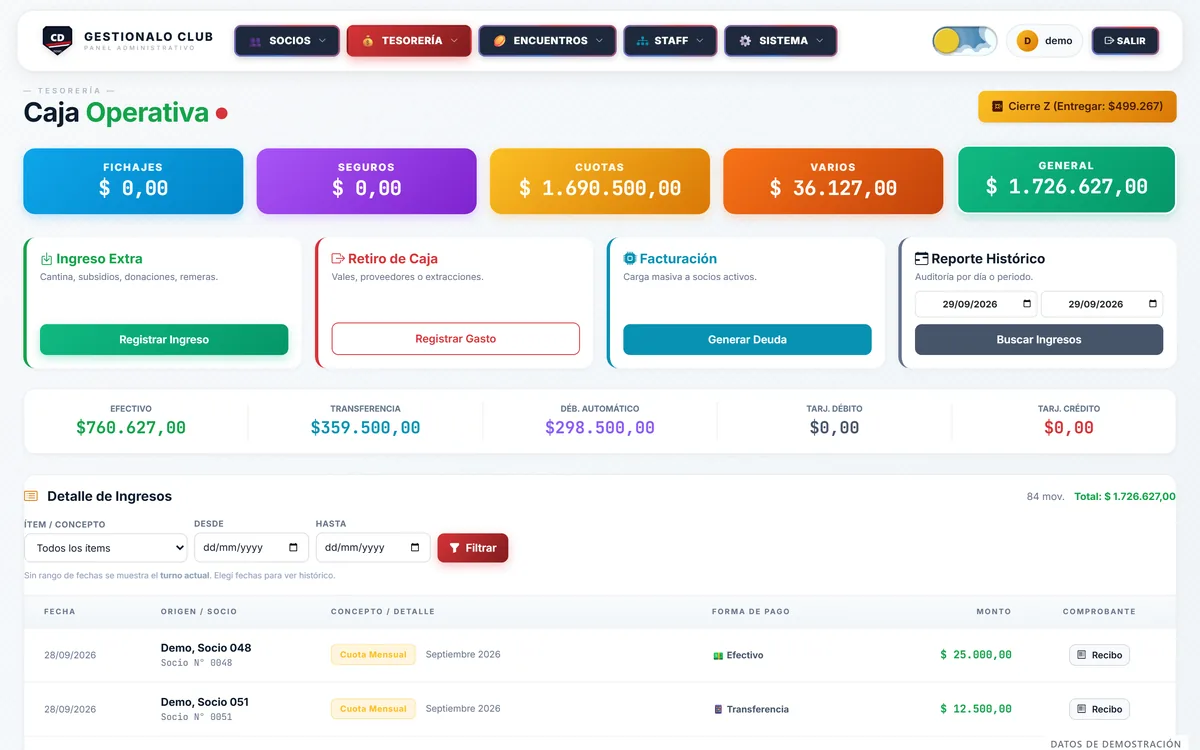Expand the Staff menu chevron

700,41
